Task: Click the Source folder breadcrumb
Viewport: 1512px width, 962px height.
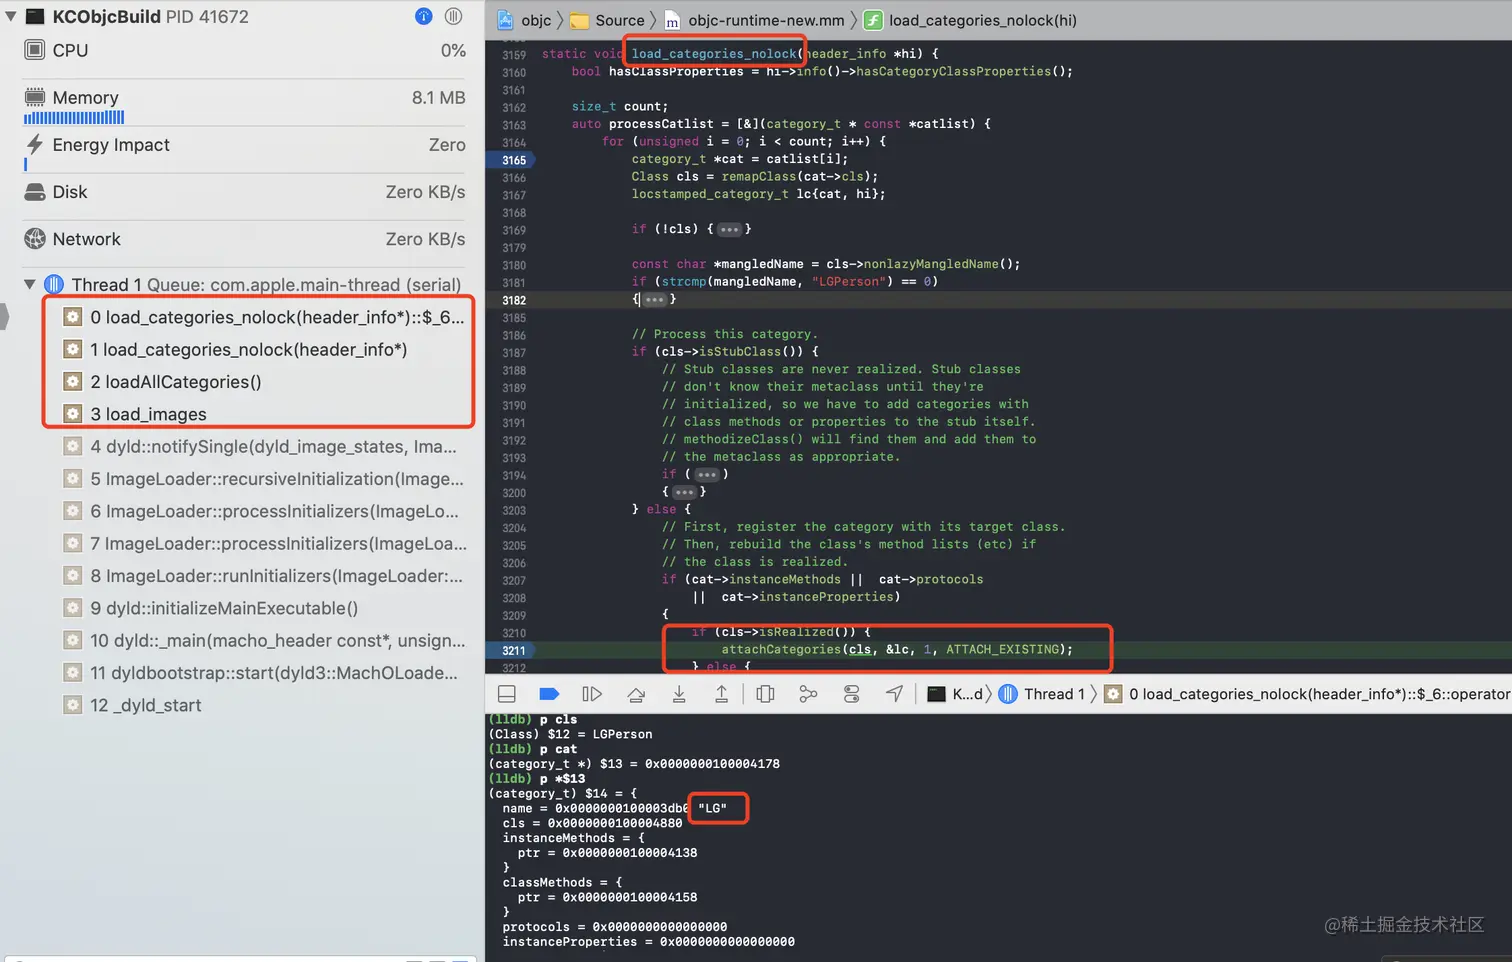Action: click(x=608, y=20)
